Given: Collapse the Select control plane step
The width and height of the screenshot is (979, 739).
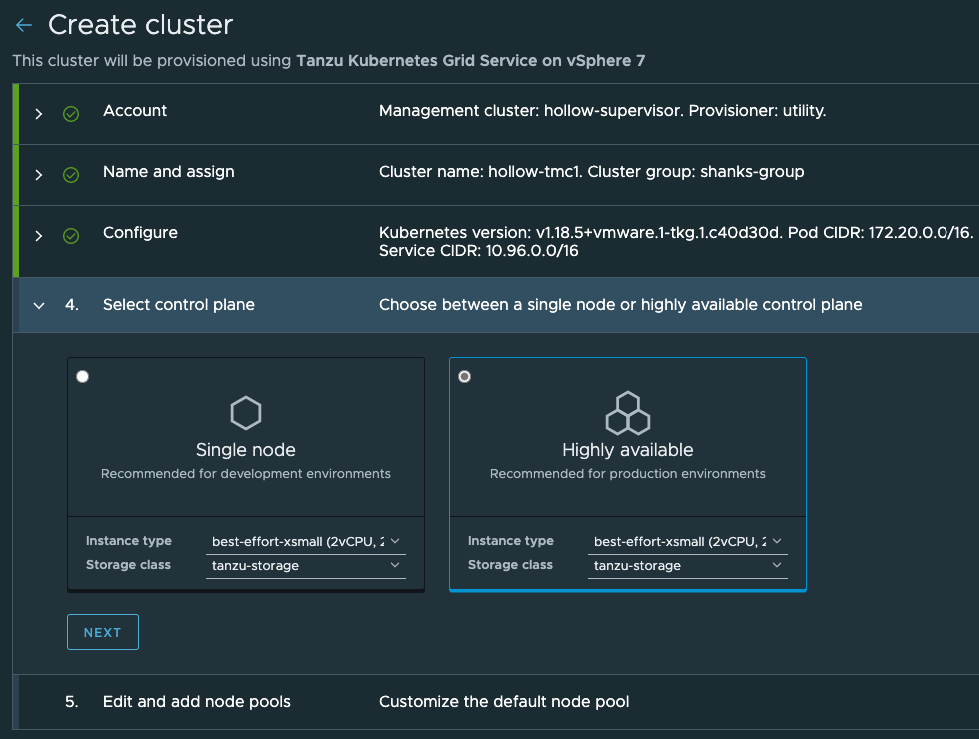Looking at the screenshot, I should point(39,306).
